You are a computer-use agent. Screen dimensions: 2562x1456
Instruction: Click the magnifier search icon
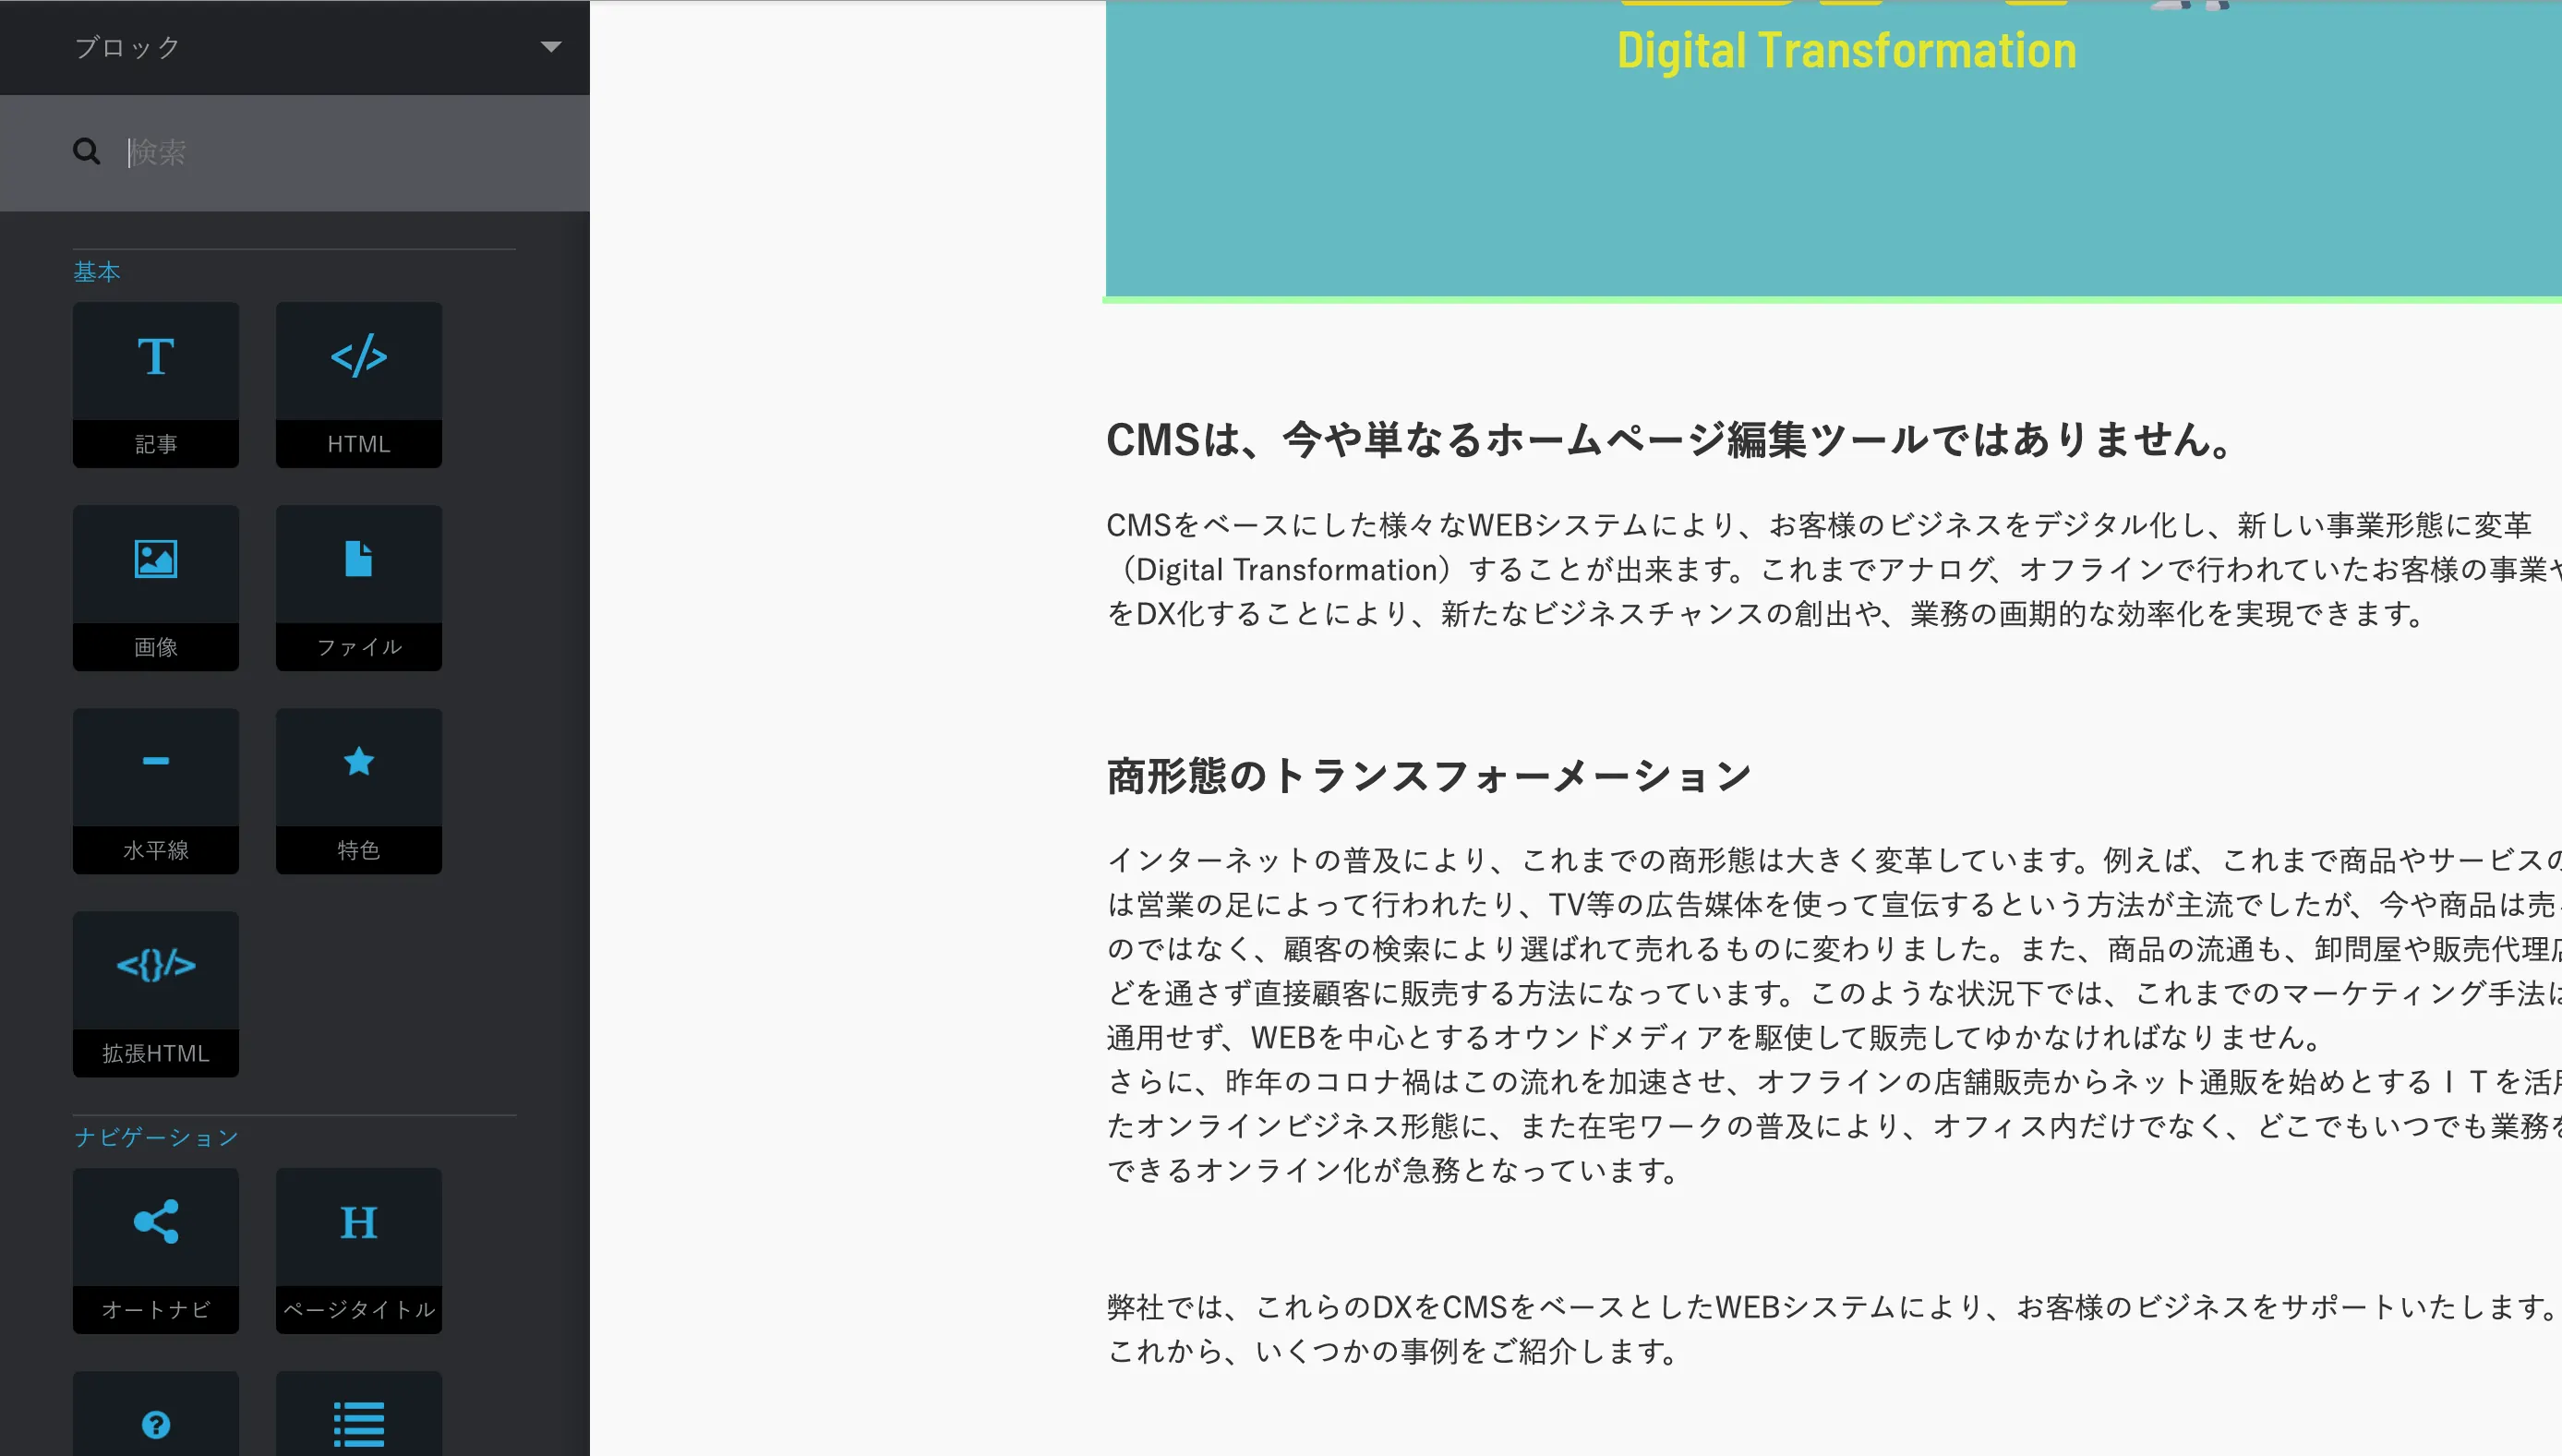pos(87,151)
